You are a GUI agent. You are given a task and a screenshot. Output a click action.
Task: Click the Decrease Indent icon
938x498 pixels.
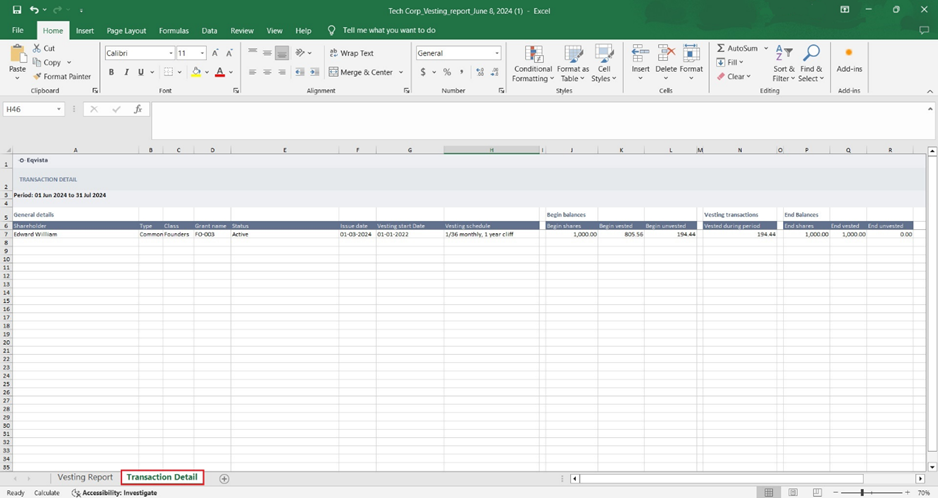(300, 72)
